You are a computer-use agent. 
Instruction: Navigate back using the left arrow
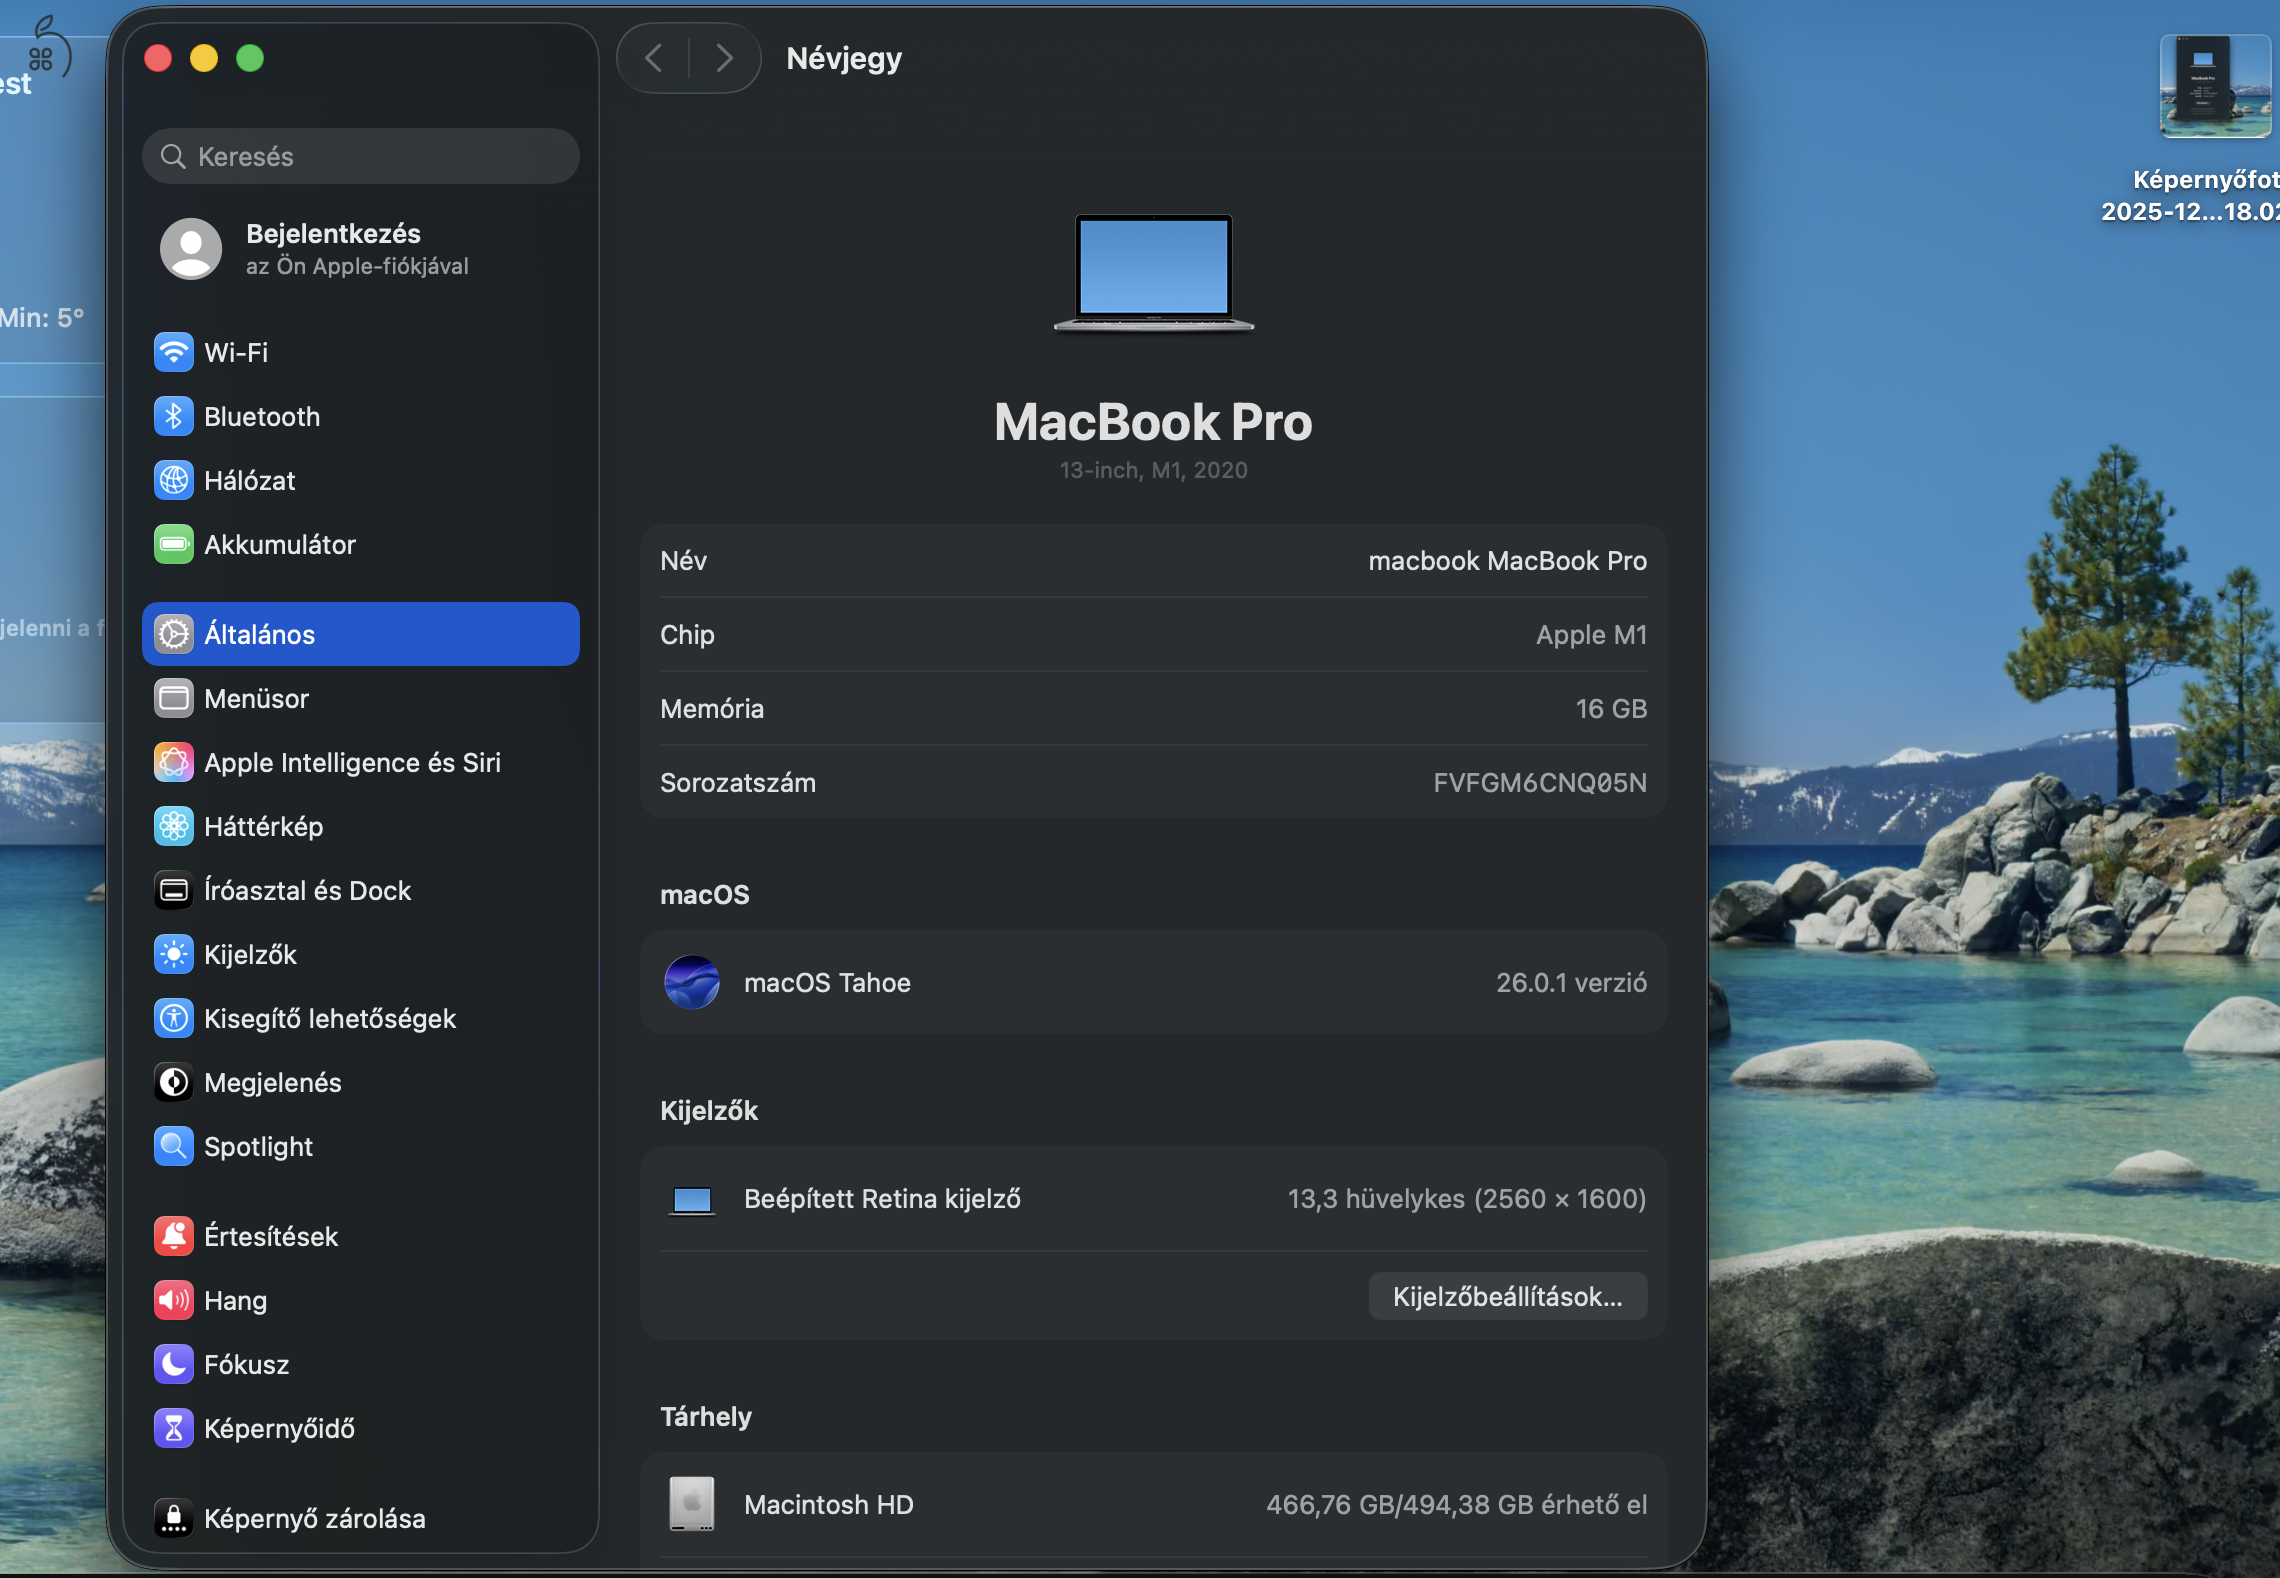[654, 58]
